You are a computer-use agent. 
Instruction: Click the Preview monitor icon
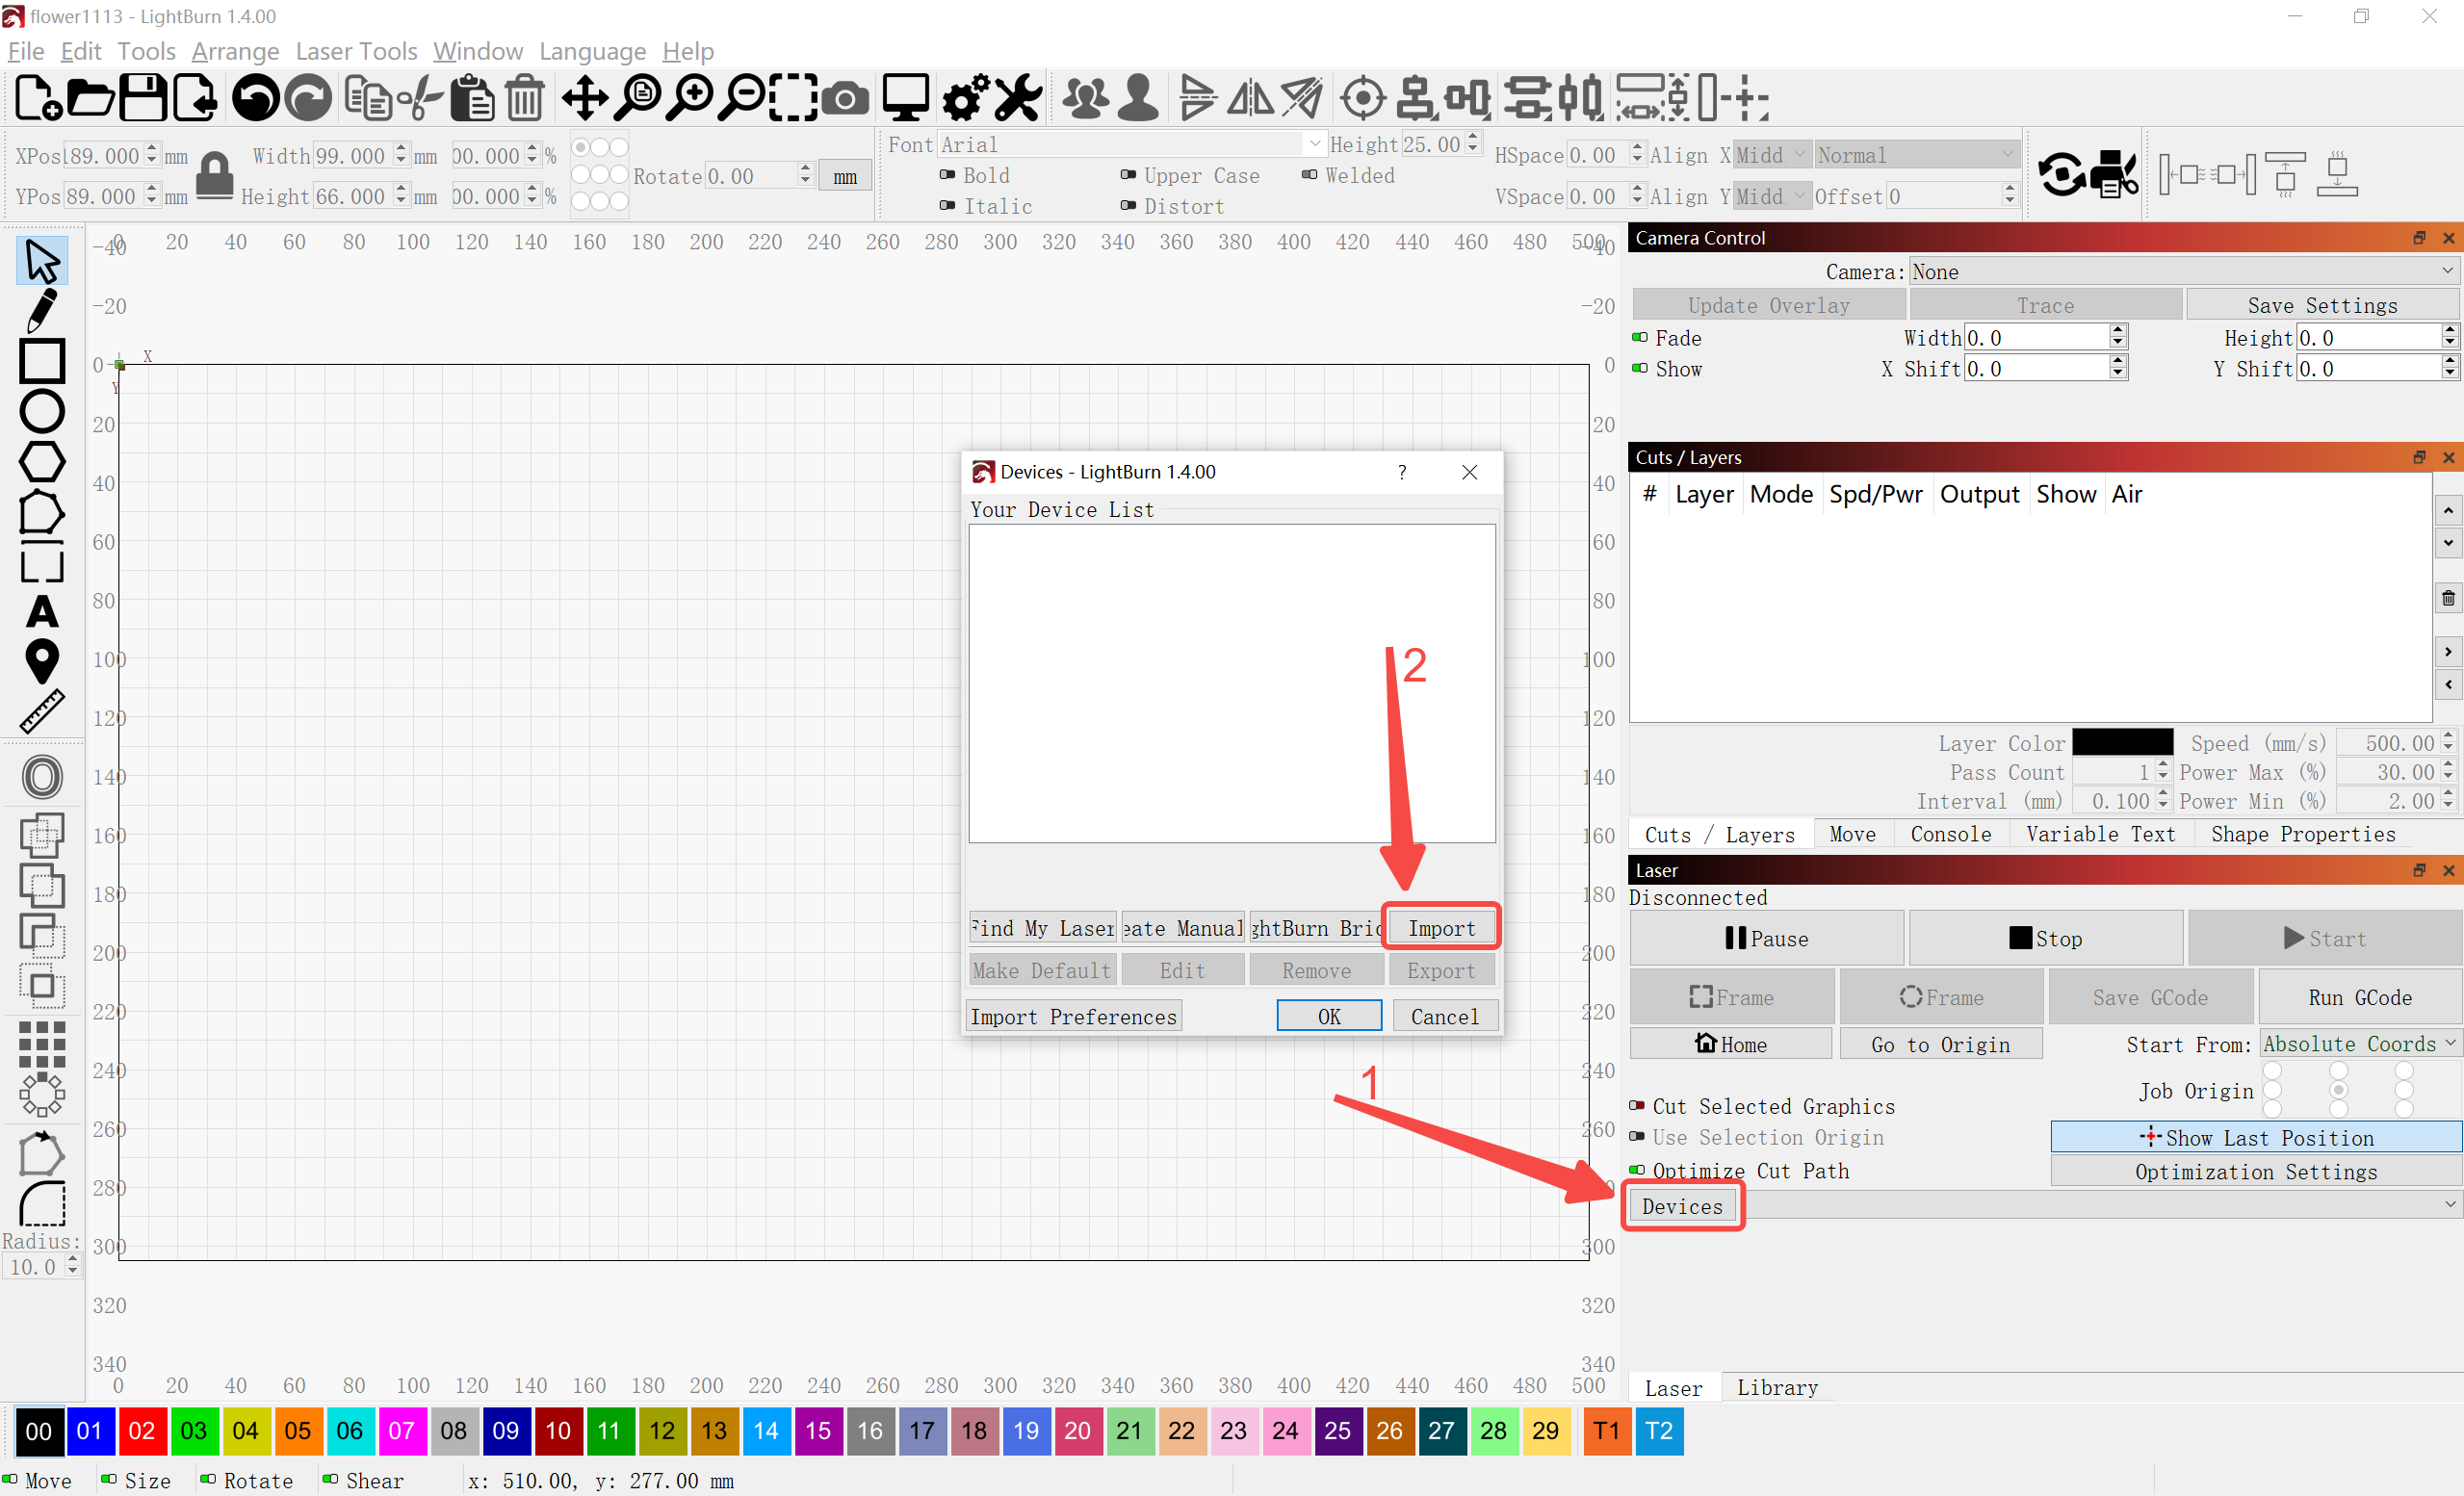point(906,98)
